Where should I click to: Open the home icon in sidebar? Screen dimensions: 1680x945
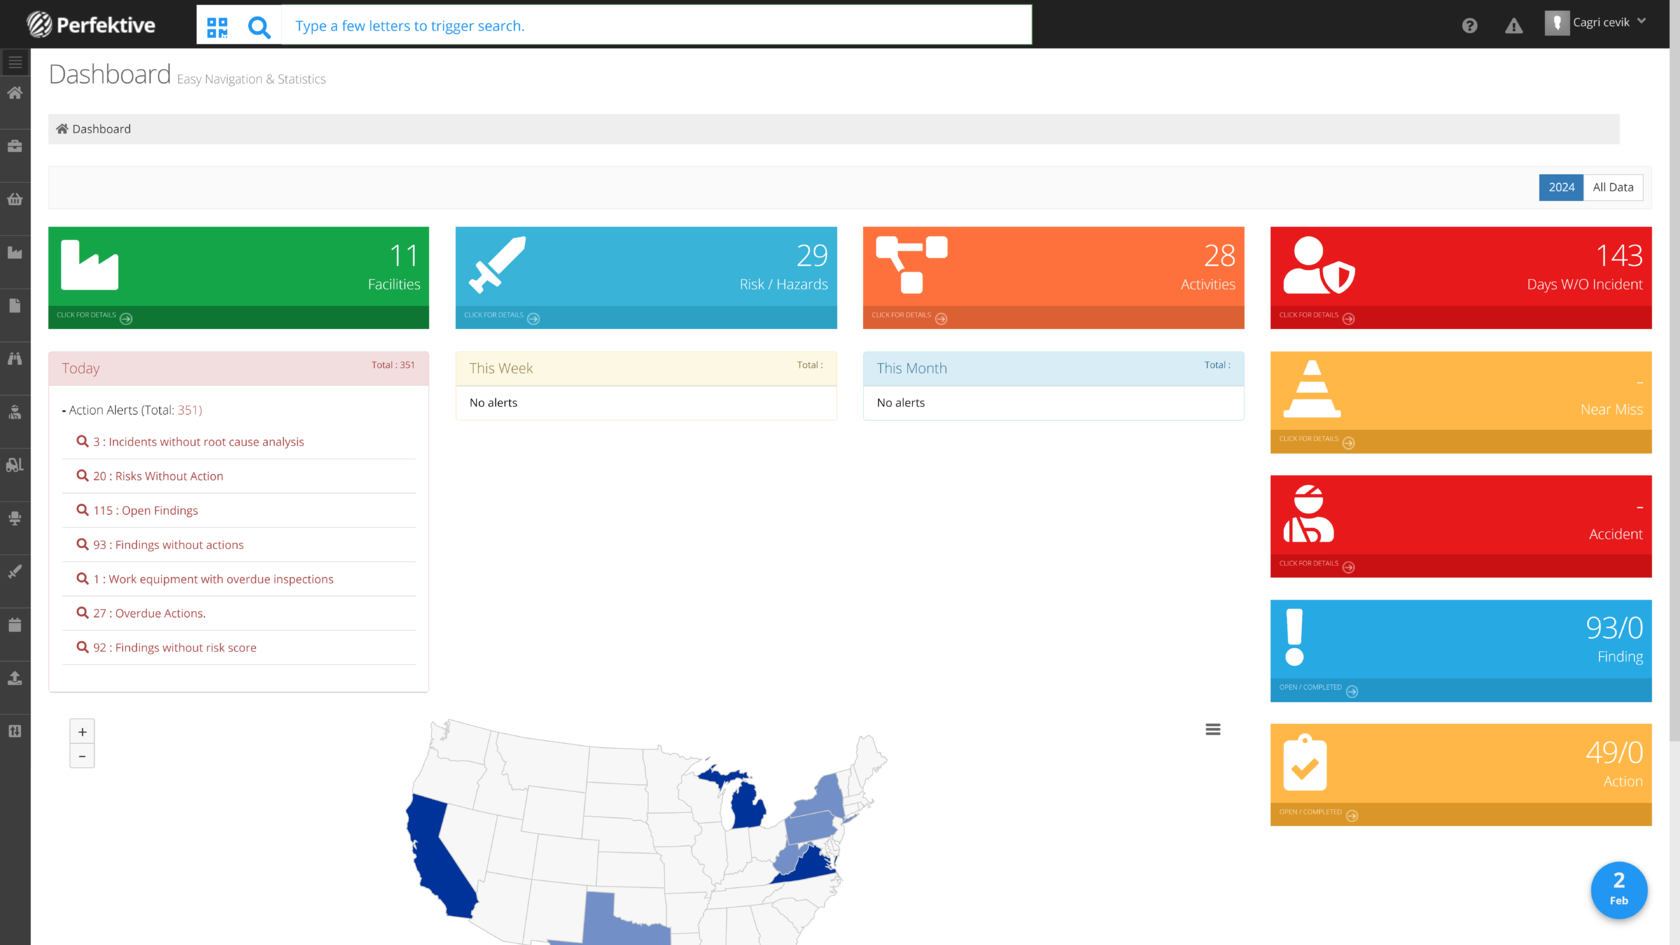tap(15, 93)
